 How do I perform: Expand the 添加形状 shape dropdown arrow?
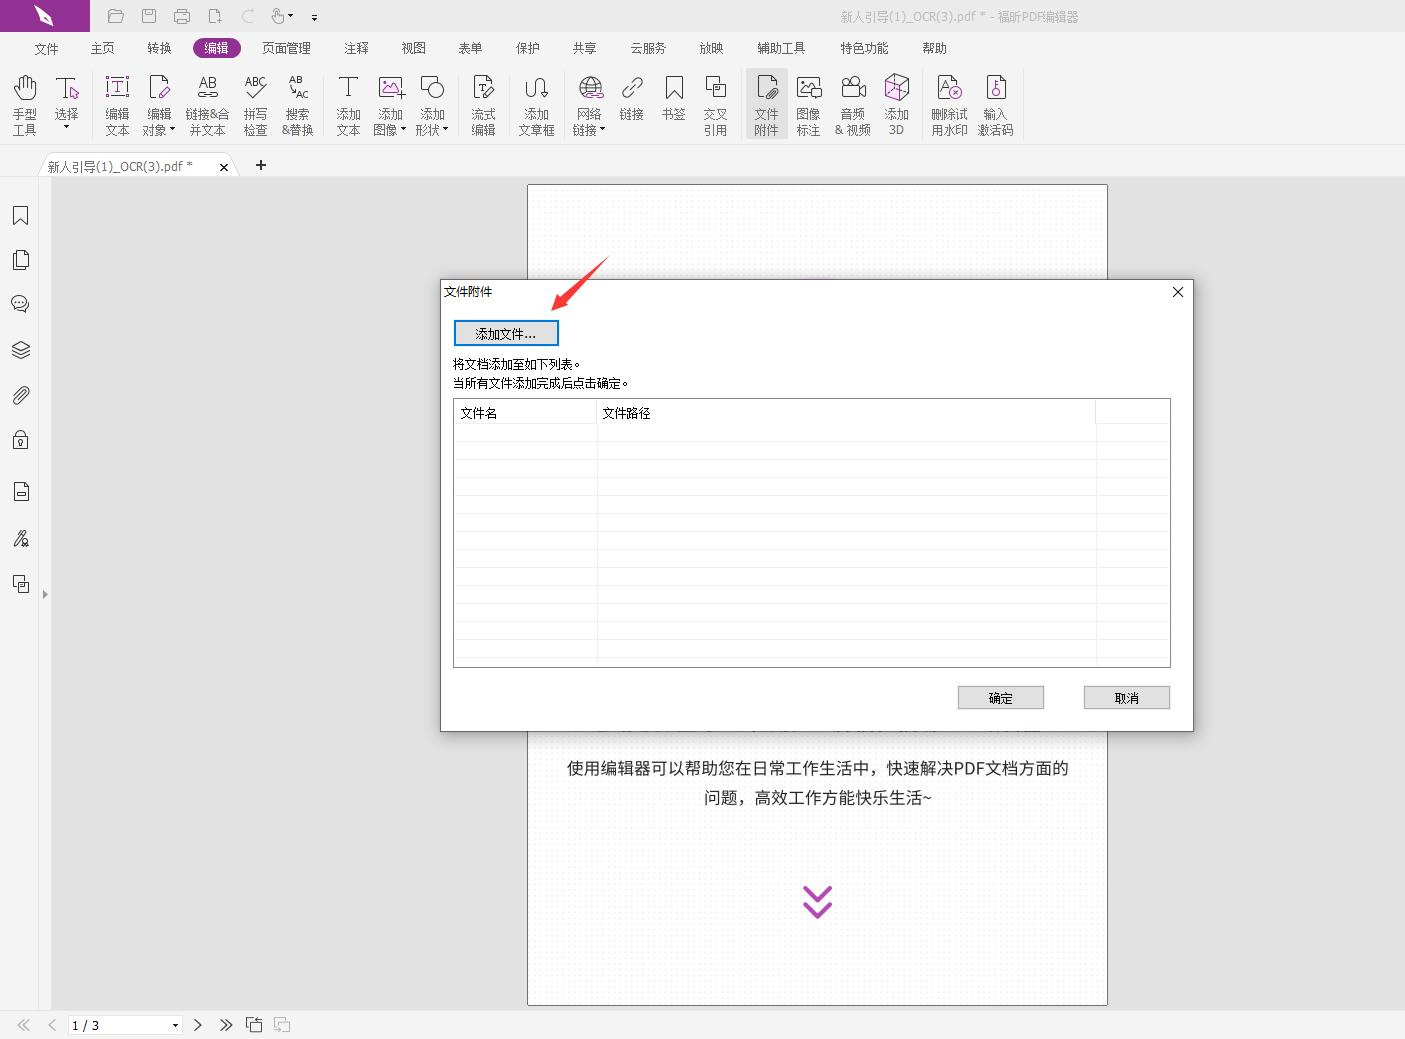[444, 129]
